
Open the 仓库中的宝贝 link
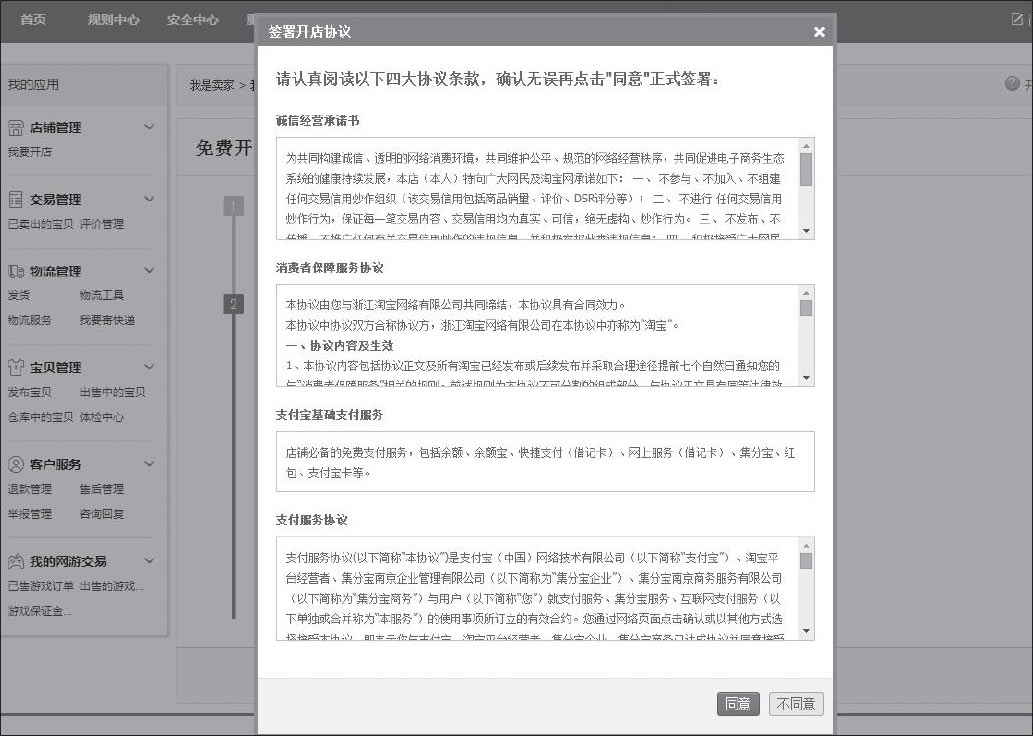tap(40, 417)
